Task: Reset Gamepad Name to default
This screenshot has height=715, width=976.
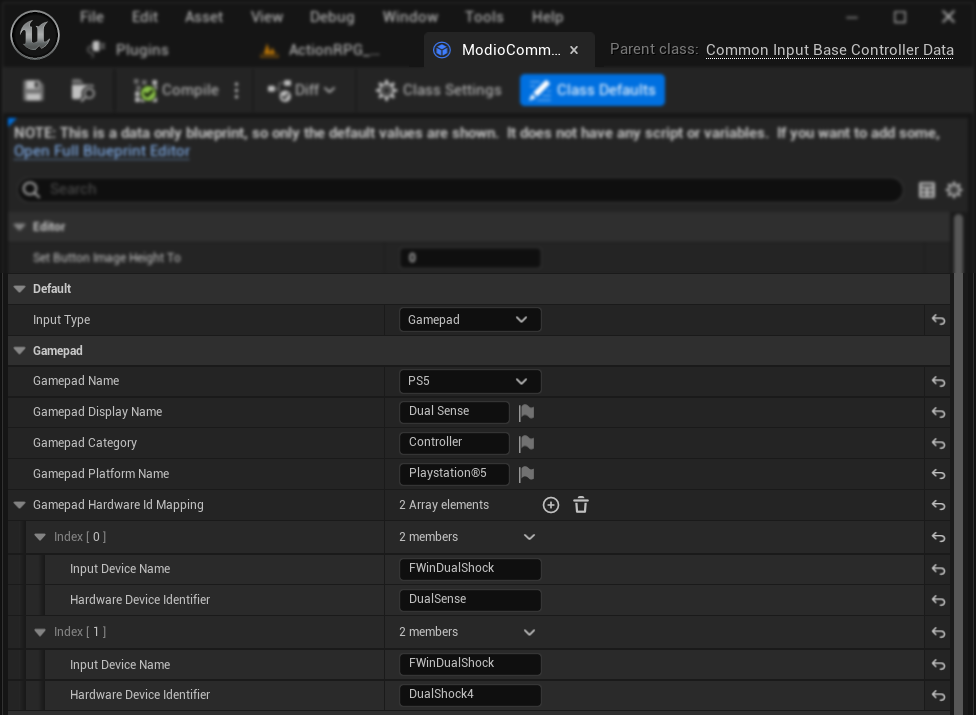Action: [938, 381]
